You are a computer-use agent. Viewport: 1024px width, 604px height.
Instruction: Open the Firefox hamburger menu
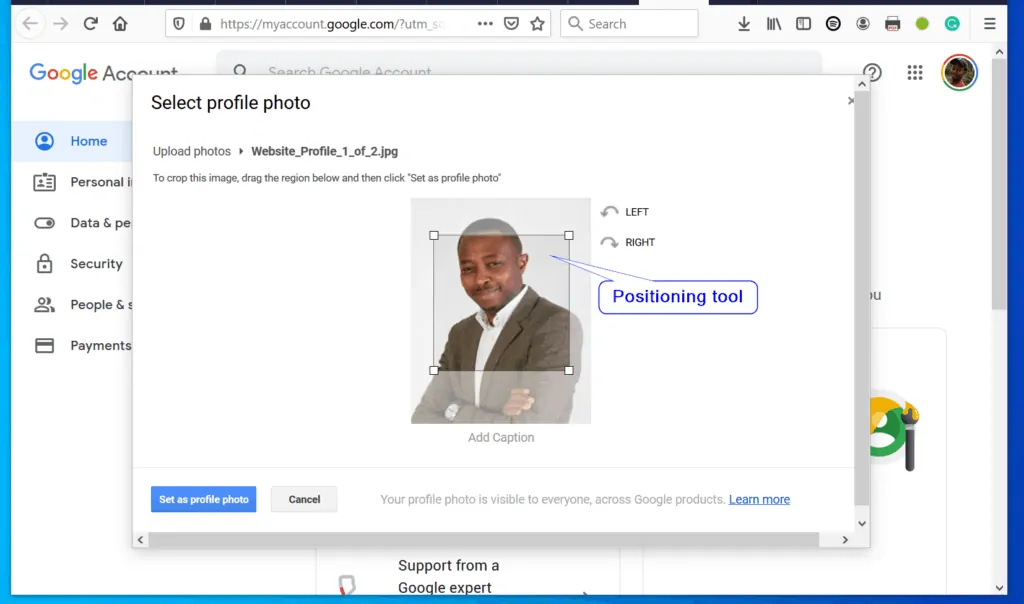click(989, 23)
